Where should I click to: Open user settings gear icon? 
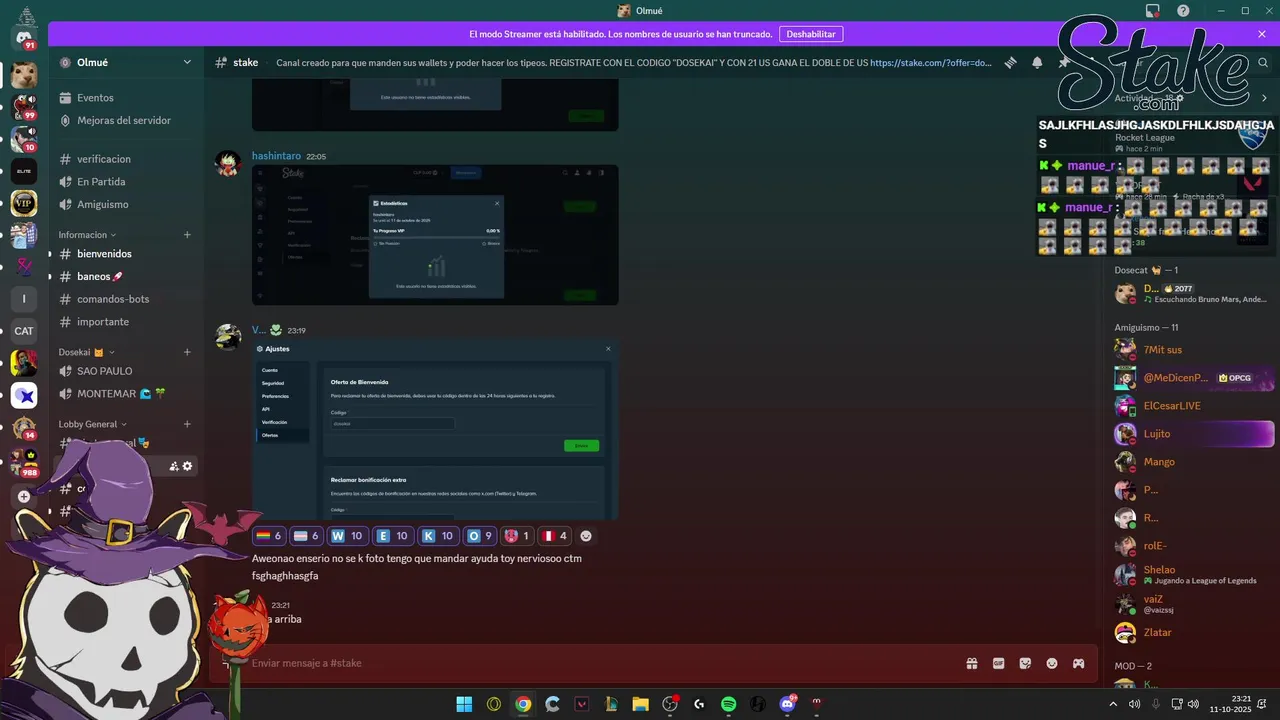pyautogui.click(x=187, y=466)
